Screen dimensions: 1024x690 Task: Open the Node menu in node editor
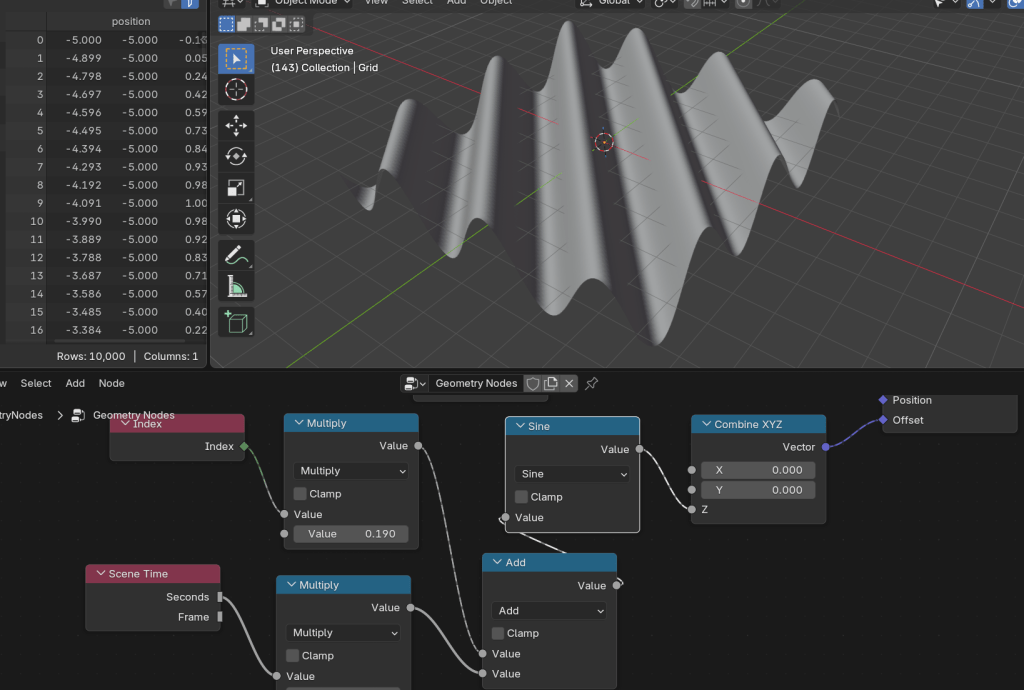(111, 383)
